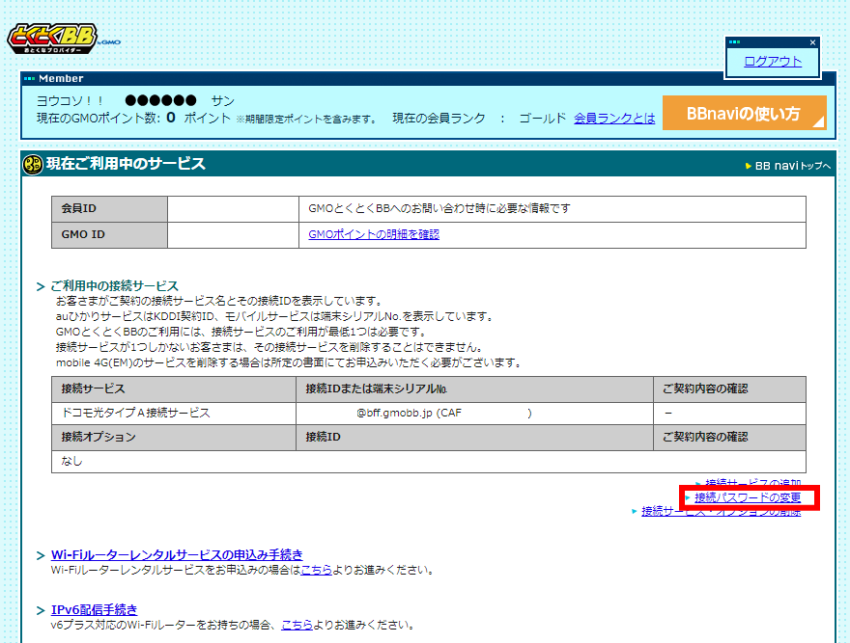Click the chevron before IPv6配信手続き
850x643 pixels.
(x=40, y=610)
